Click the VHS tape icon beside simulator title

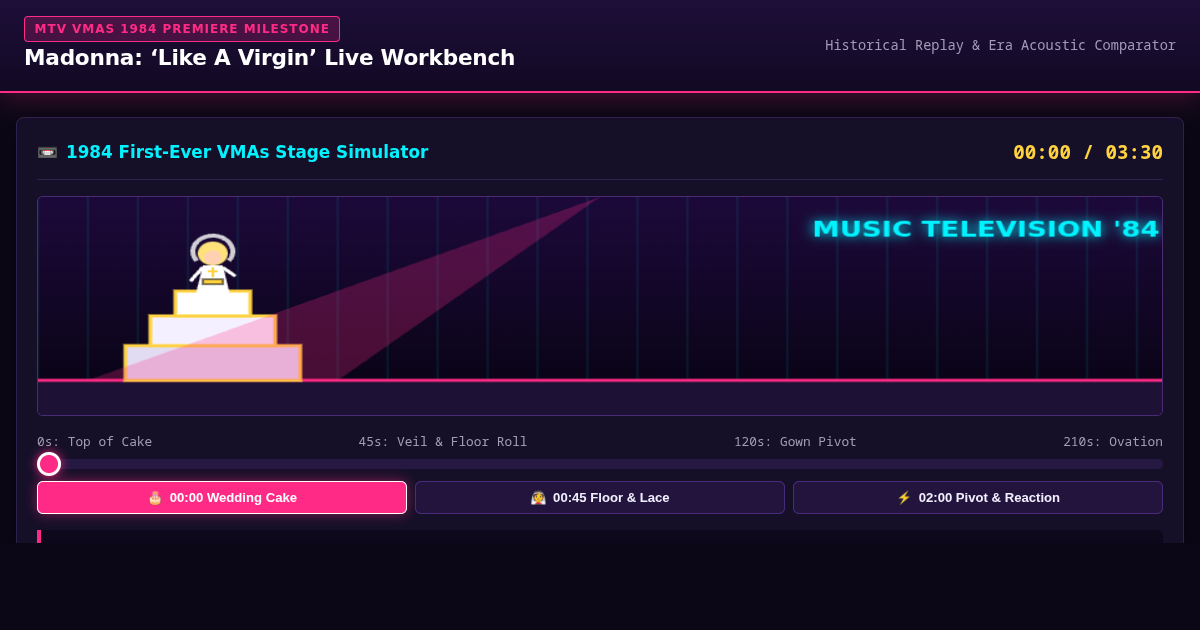pos(47,153)
